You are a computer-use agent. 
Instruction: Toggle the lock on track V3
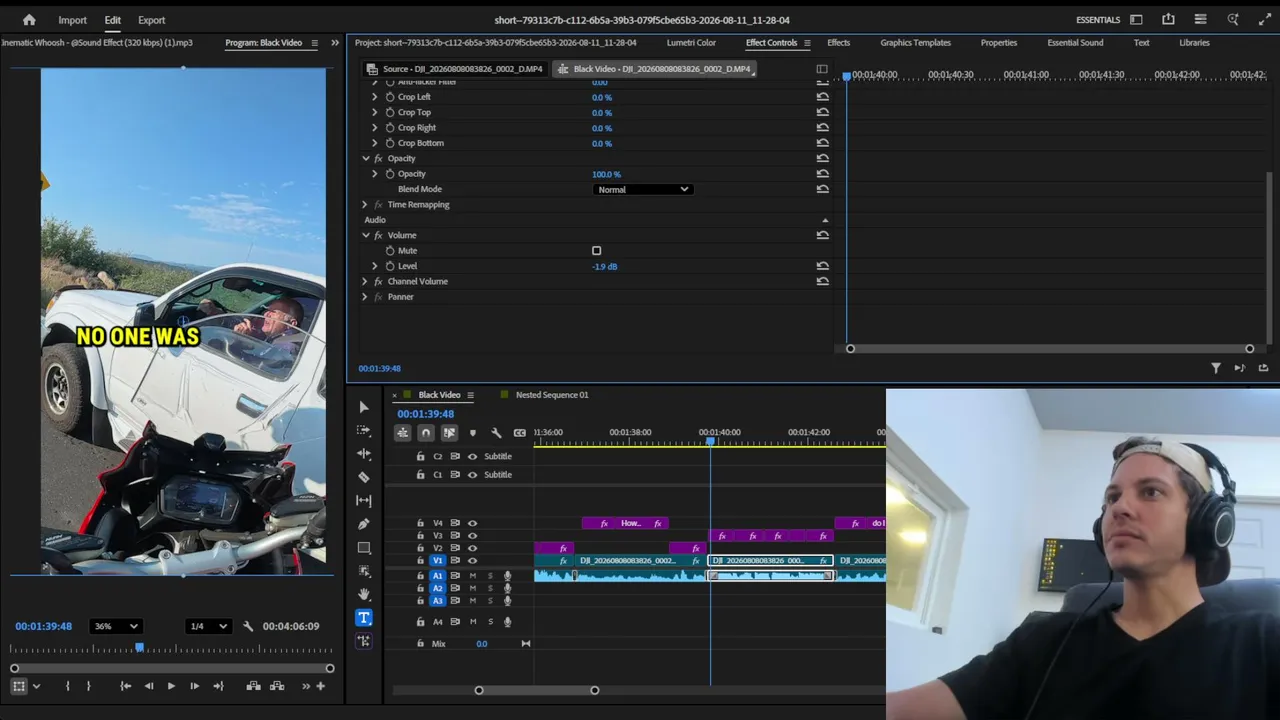(x=420, y=536)
